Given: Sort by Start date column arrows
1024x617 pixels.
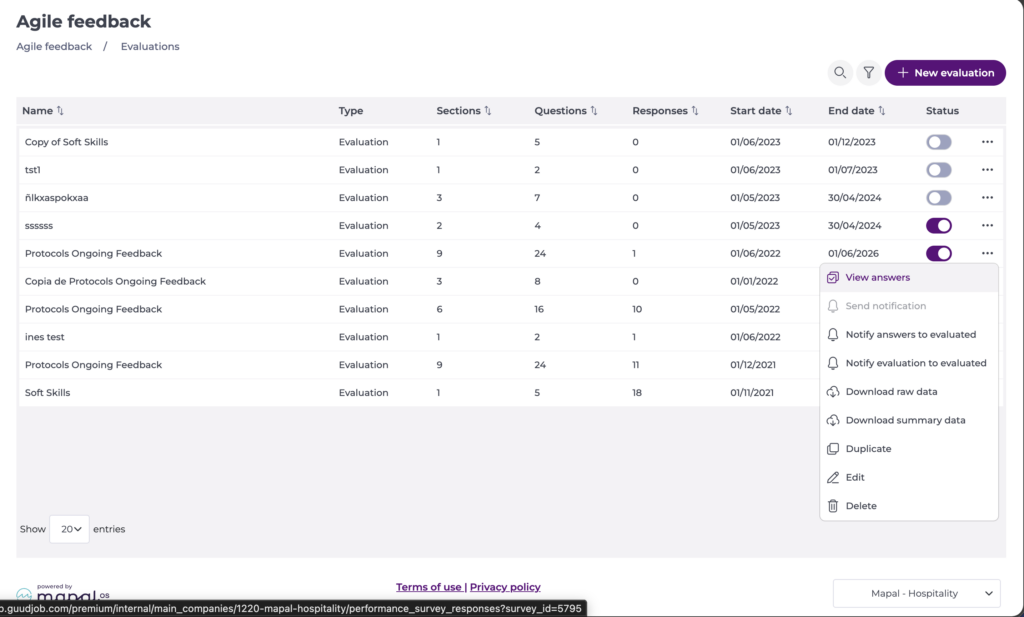Looking at the screenshot, I should coord(788,111).
